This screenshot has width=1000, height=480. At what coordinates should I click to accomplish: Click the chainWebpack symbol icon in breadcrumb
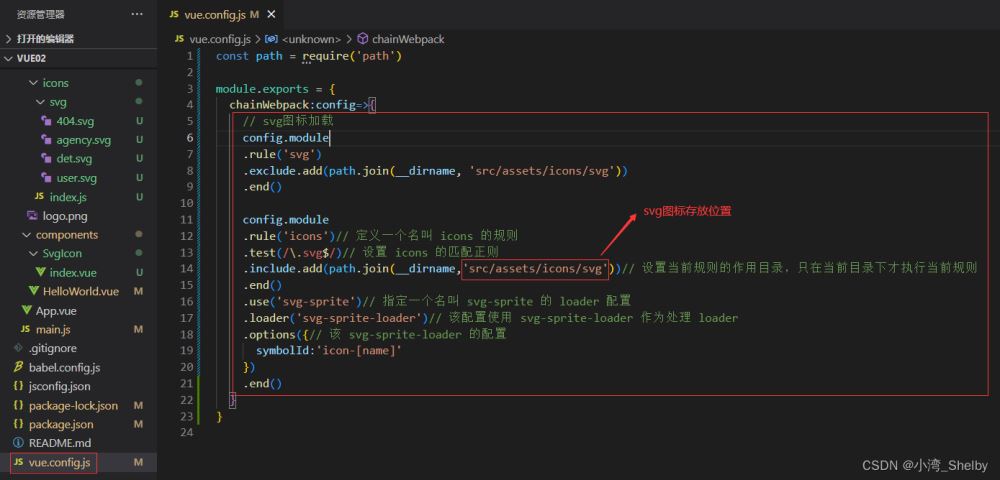pos(362,39)
